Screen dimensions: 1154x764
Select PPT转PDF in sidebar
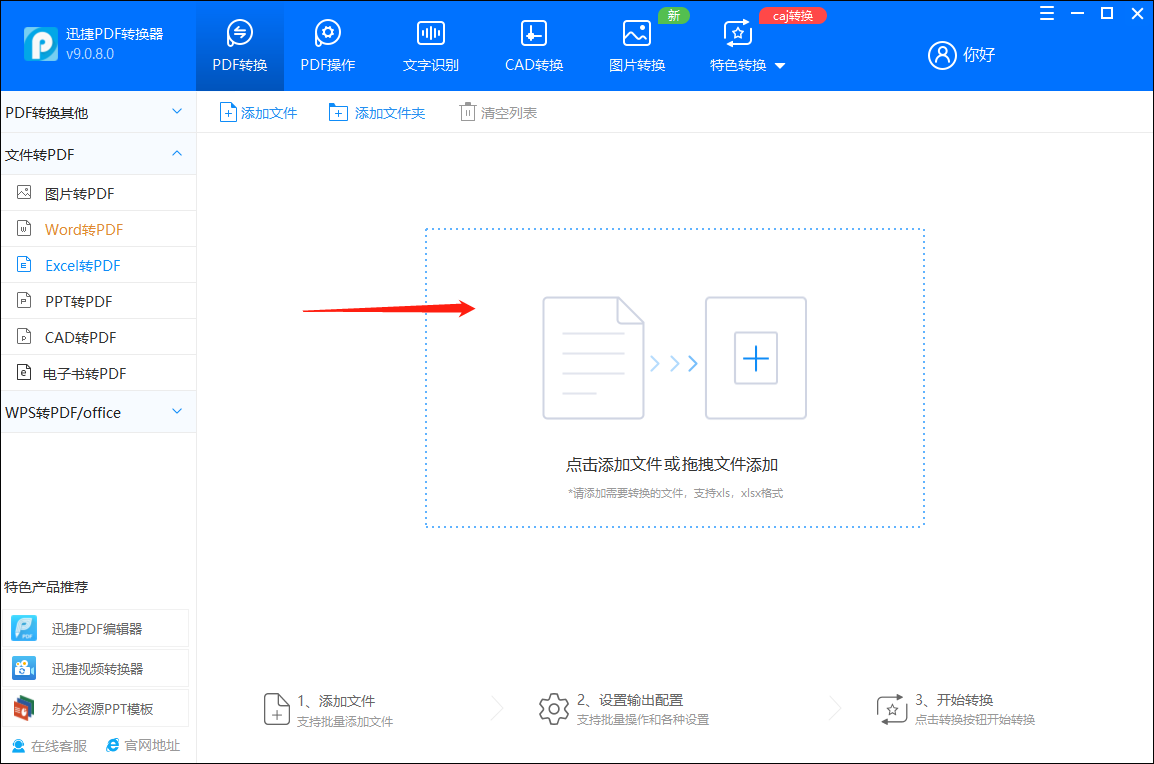(98, 301)
